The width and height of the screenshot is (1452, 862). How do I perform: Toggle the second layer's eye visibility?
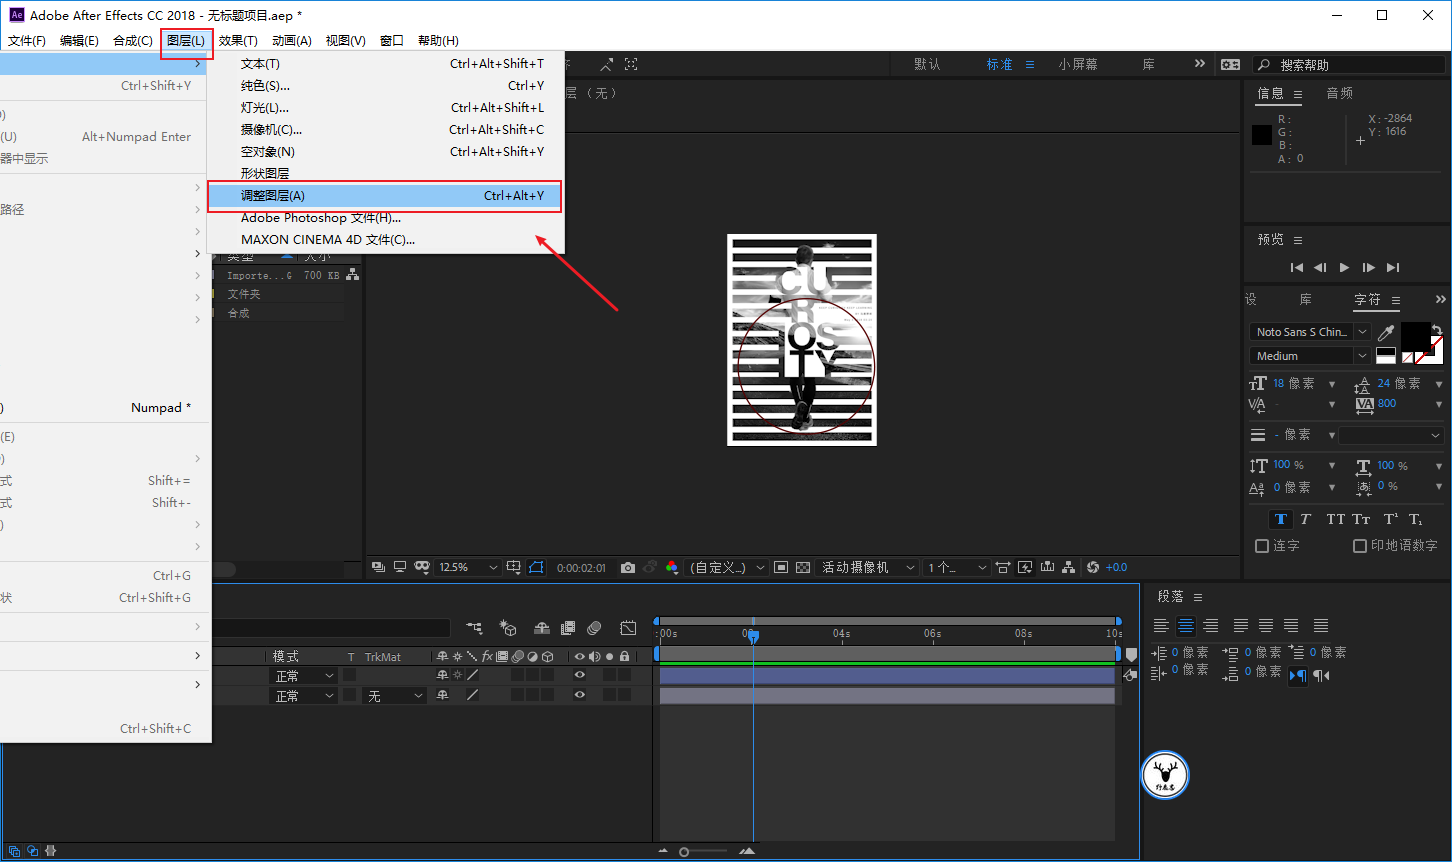pyautogui.click(x=579, y=695)
